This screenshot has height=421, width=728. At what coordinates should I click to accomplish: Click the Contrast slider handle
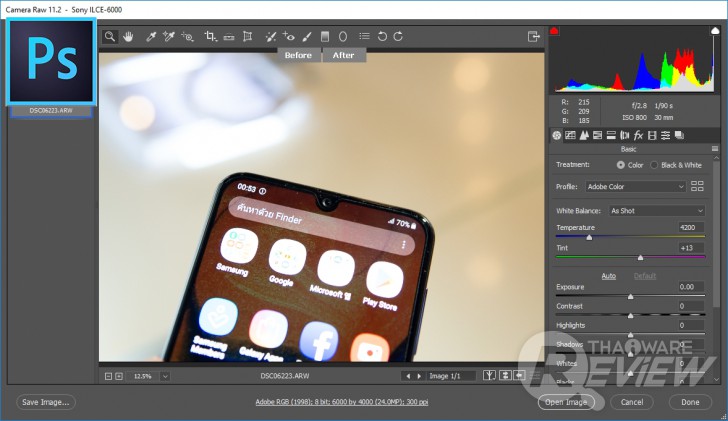[x=630, y=316]
